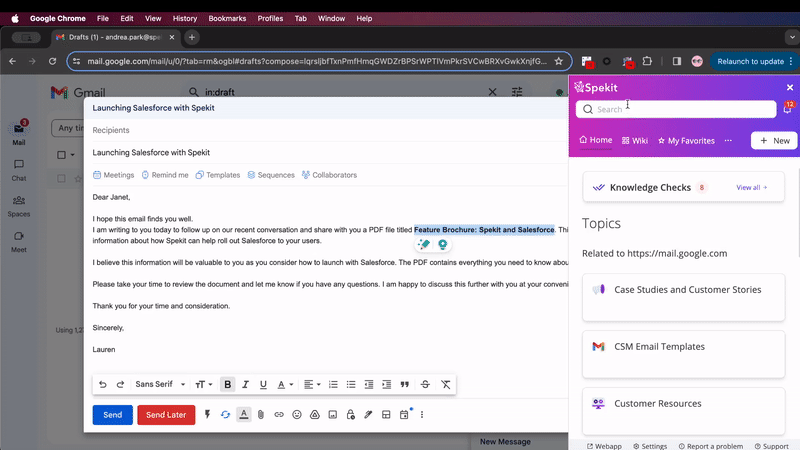Viewport: 800px width, 450px height.
Task: Switch to Spekit Wiki tab
Action: 635,141
